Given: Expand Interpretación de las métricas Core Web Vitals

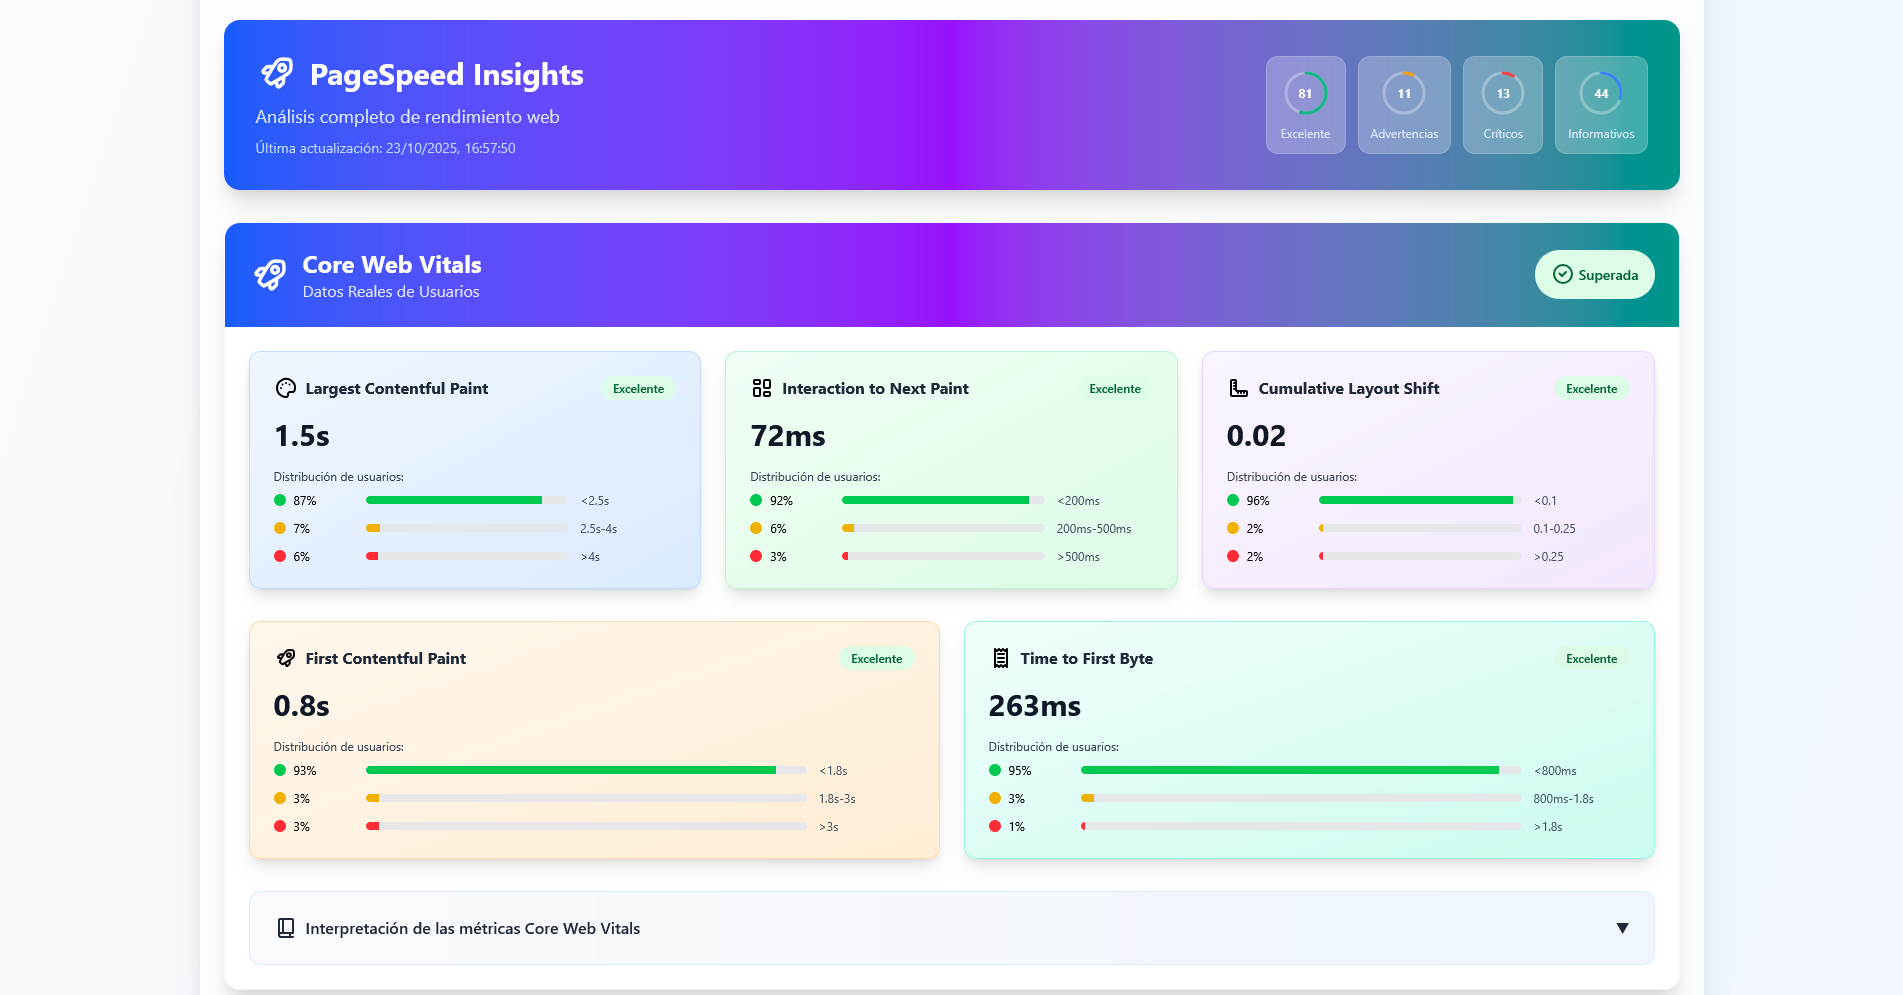Looking at the screenshot, I should 473,928.
